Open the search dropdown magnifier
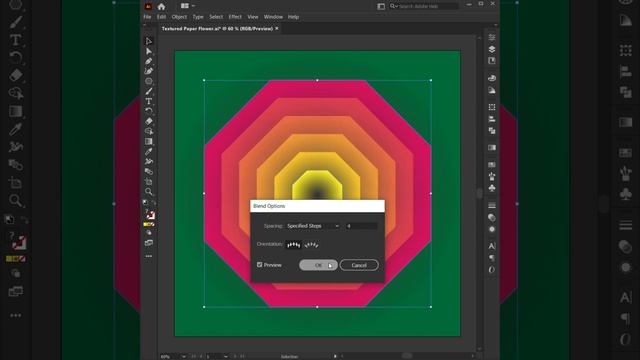The width and height of the screenshot is (640, 360). click(x=393, y=6)
